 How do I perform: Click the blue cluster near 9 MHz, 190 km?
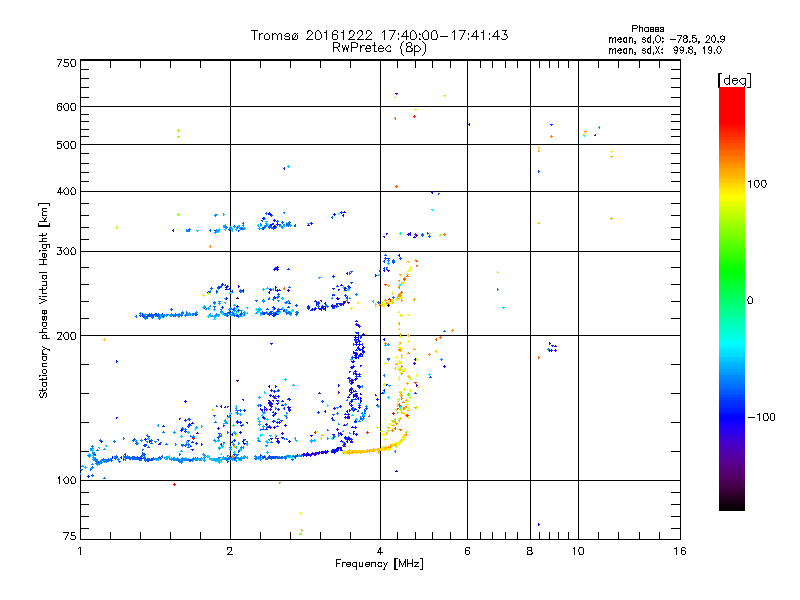click(553, 347)
